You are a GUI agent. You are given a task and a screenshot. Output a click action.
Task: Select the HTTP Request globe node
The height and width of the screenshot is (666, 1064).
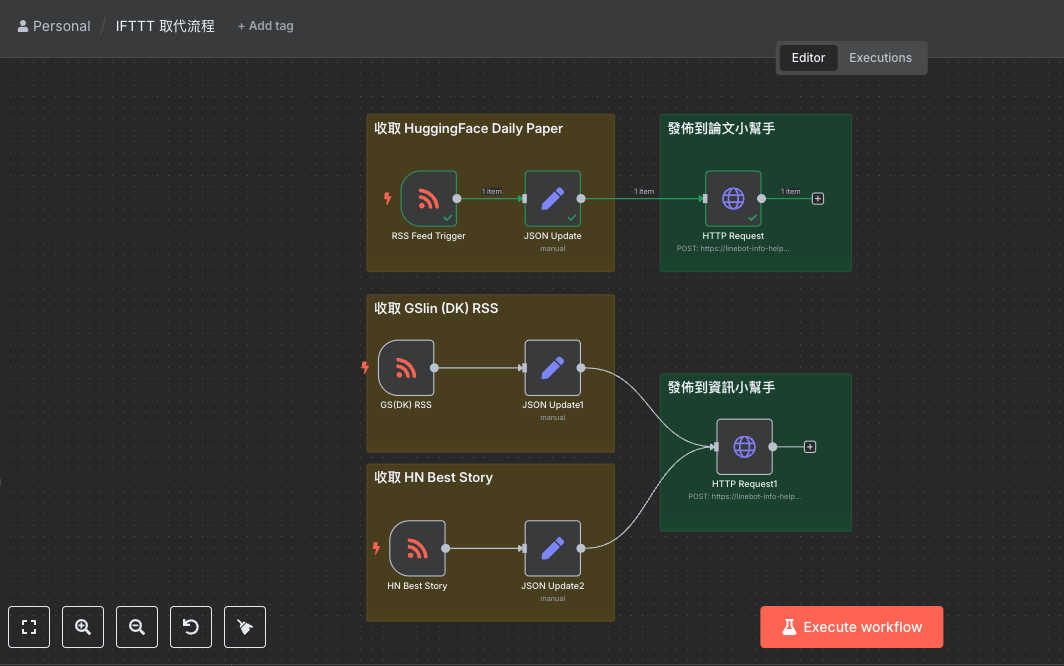733,198
